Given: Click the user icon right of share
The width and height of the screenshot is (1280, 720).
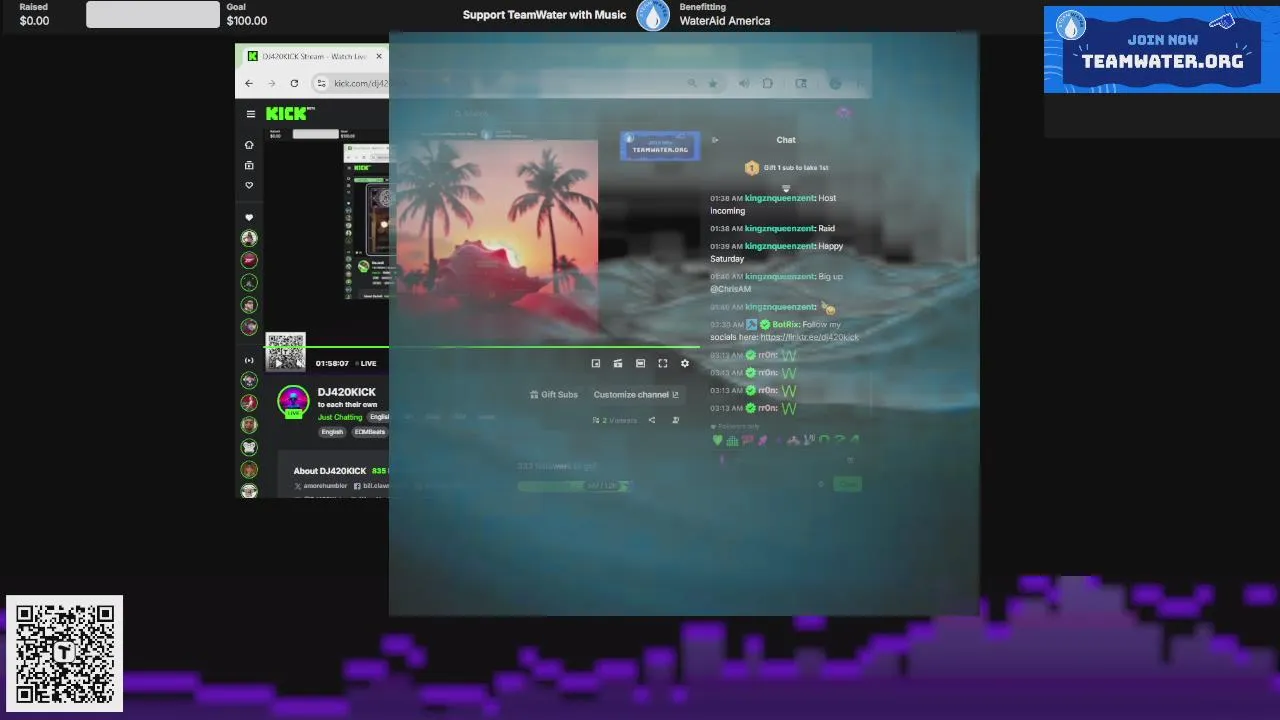Looking at the screenshot, I should pos(675,420).
